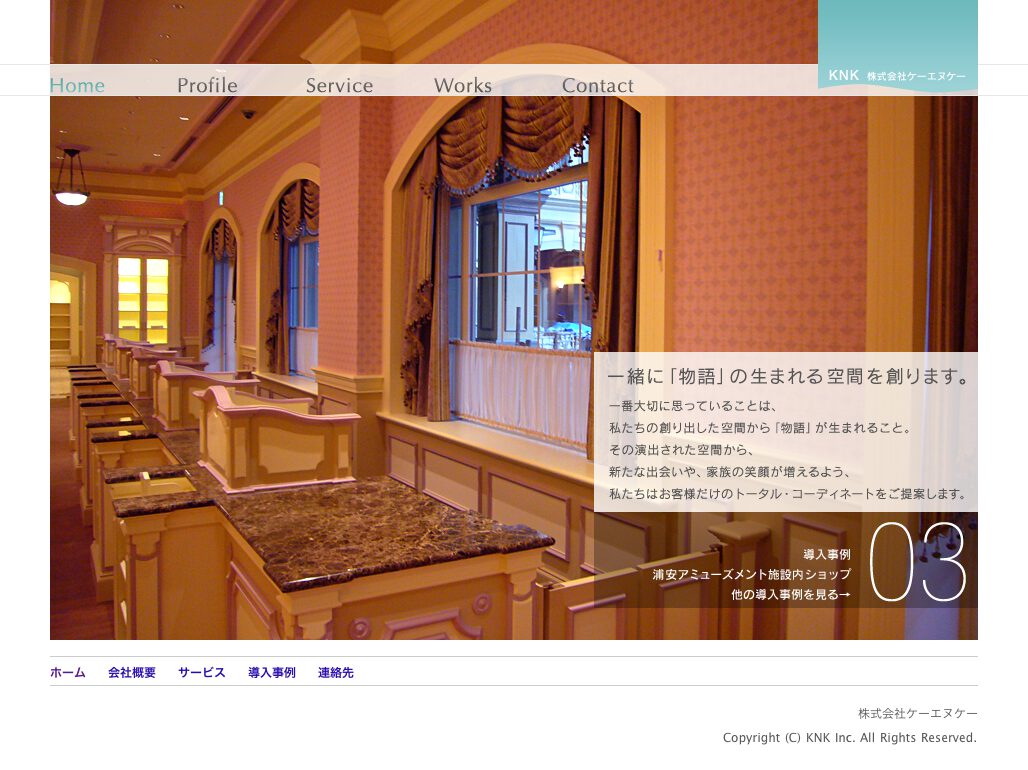Click the large 03 slide number
This screenshot has width=1028, height=770.
[917, 562]
